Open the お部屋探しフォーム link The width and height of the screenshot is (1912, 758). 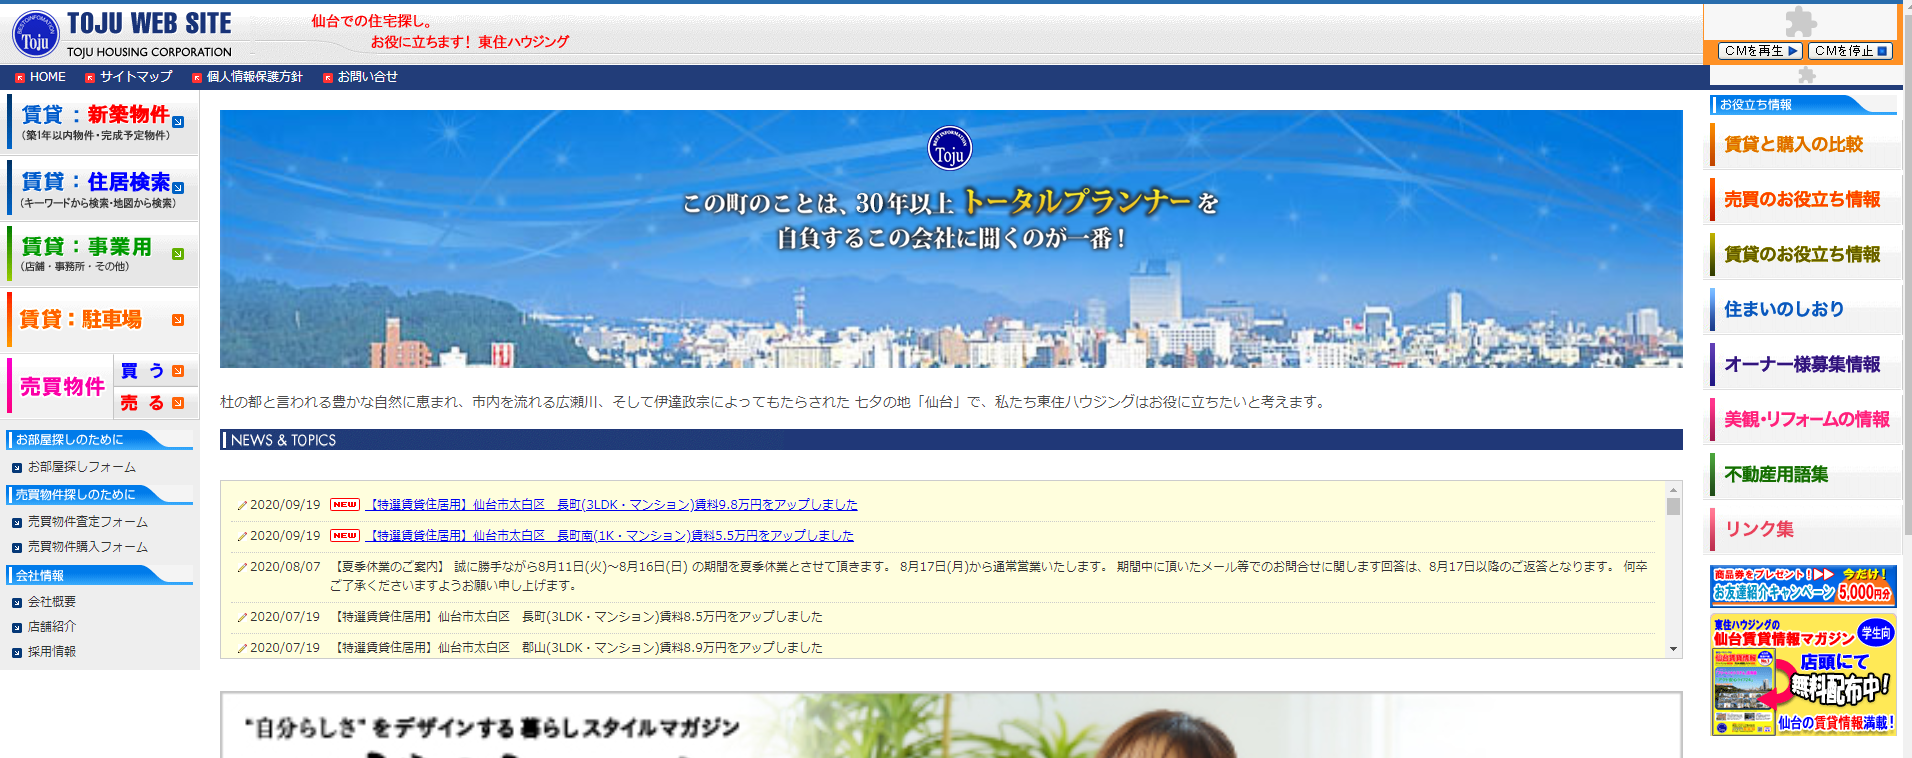click(x=82, y=467)
